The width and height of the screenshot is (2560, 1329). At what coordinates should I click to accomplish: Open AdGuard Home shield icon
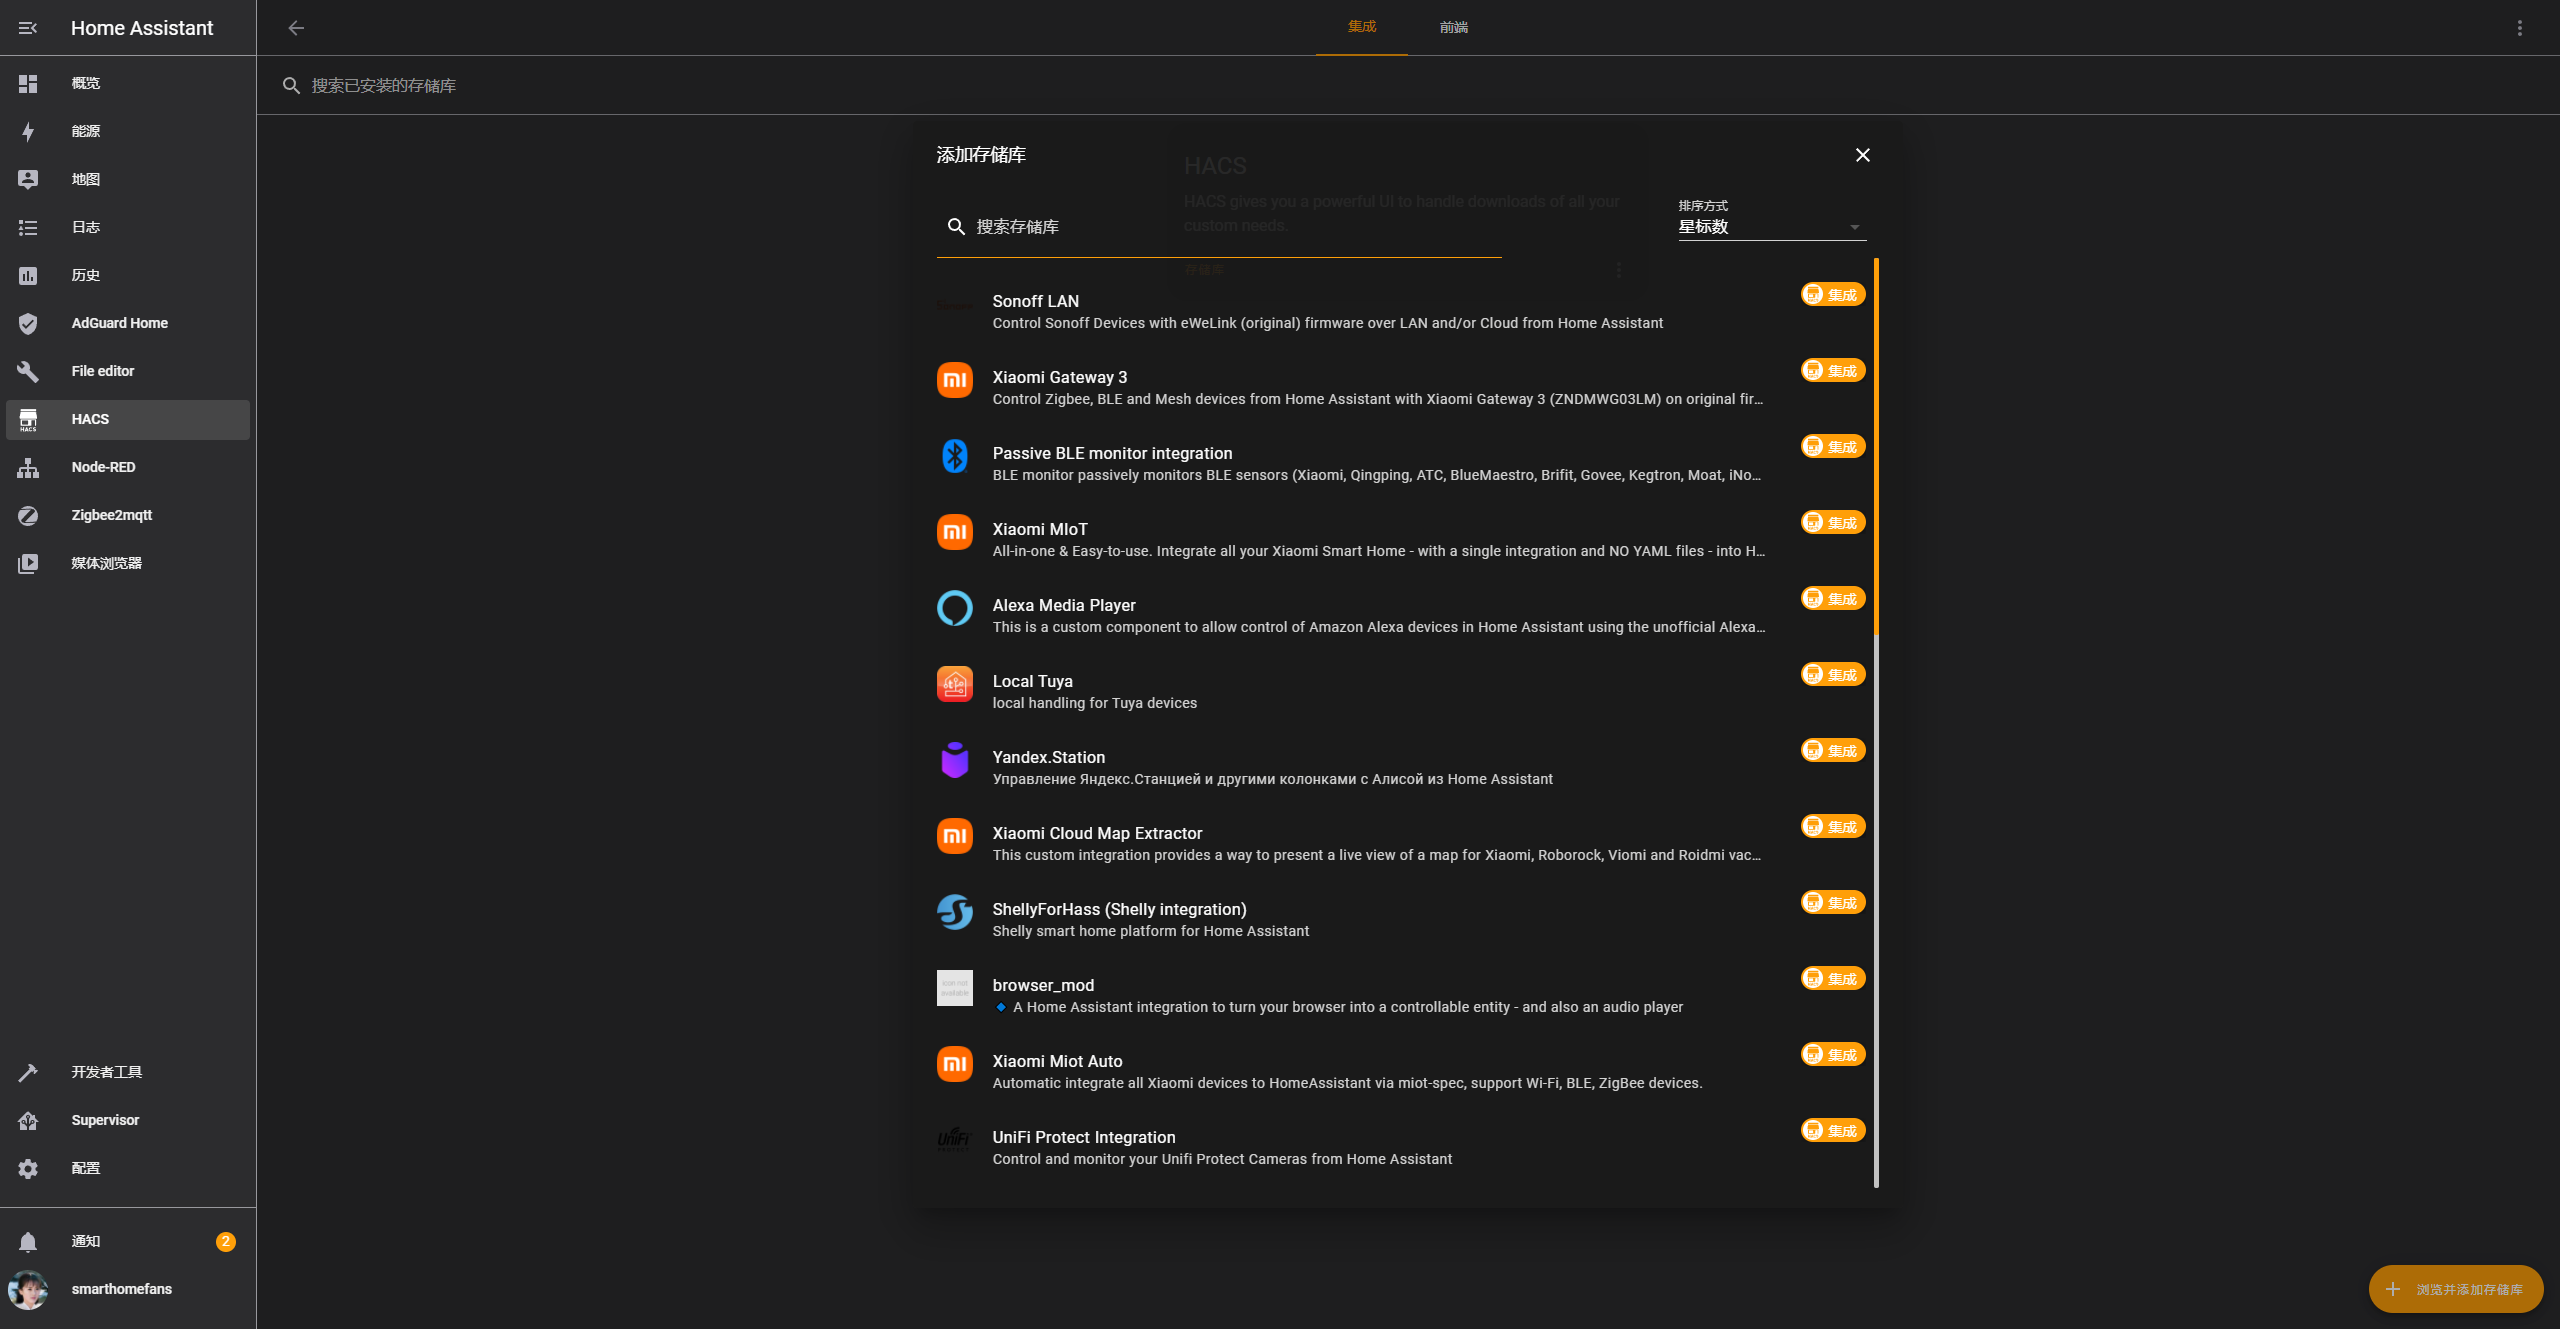pyautogui.click(x=28, y=324)
